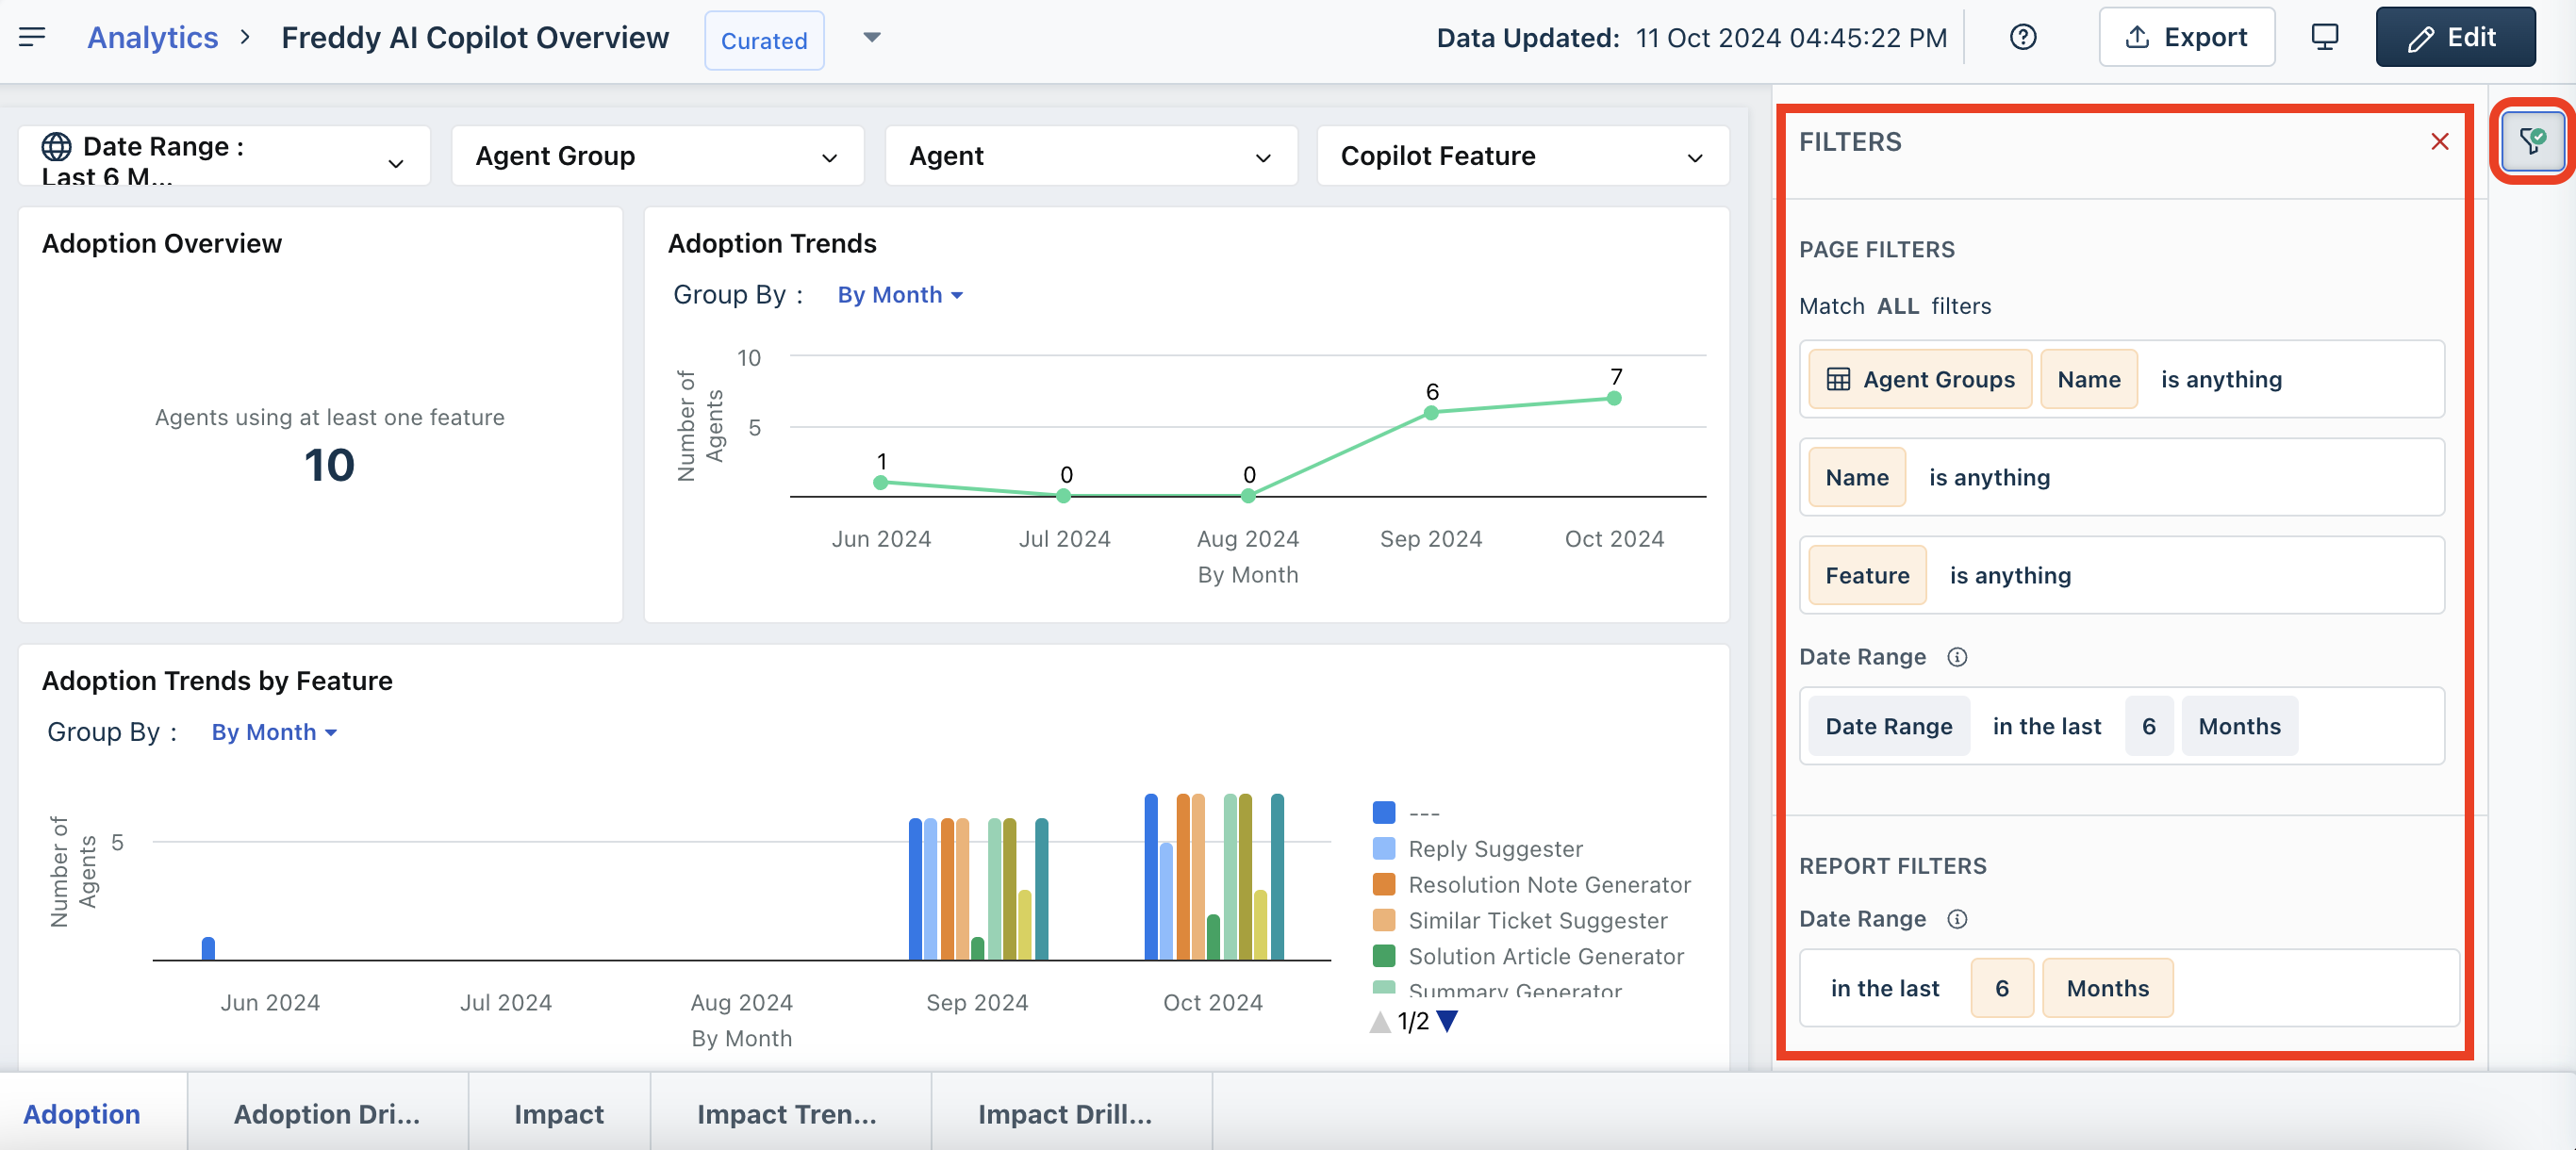
Task: Toggle Resolution Note Generator legend series
Action: (x=1548, y=885)
